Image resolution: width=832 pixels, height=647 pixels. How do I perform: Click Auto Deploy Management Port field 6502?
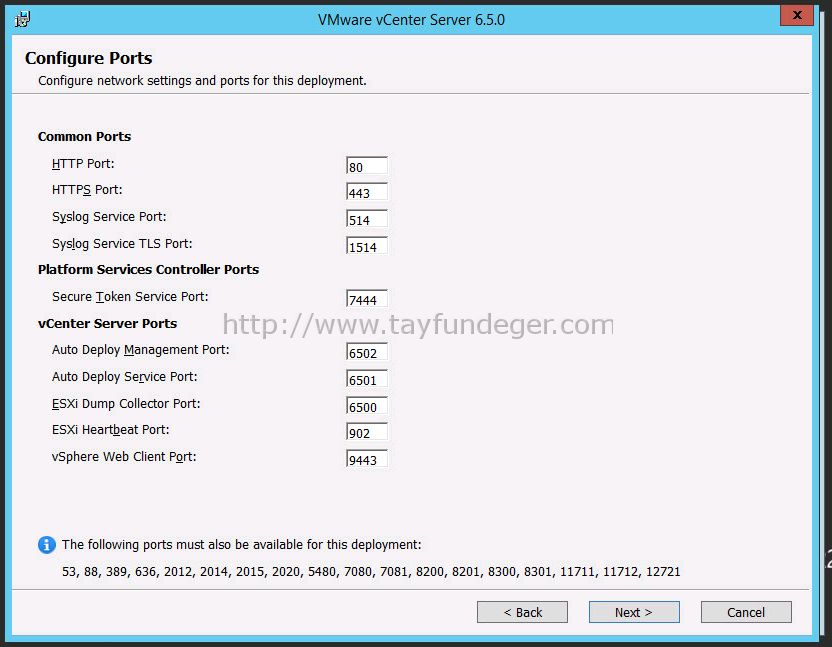coord(367,352)
